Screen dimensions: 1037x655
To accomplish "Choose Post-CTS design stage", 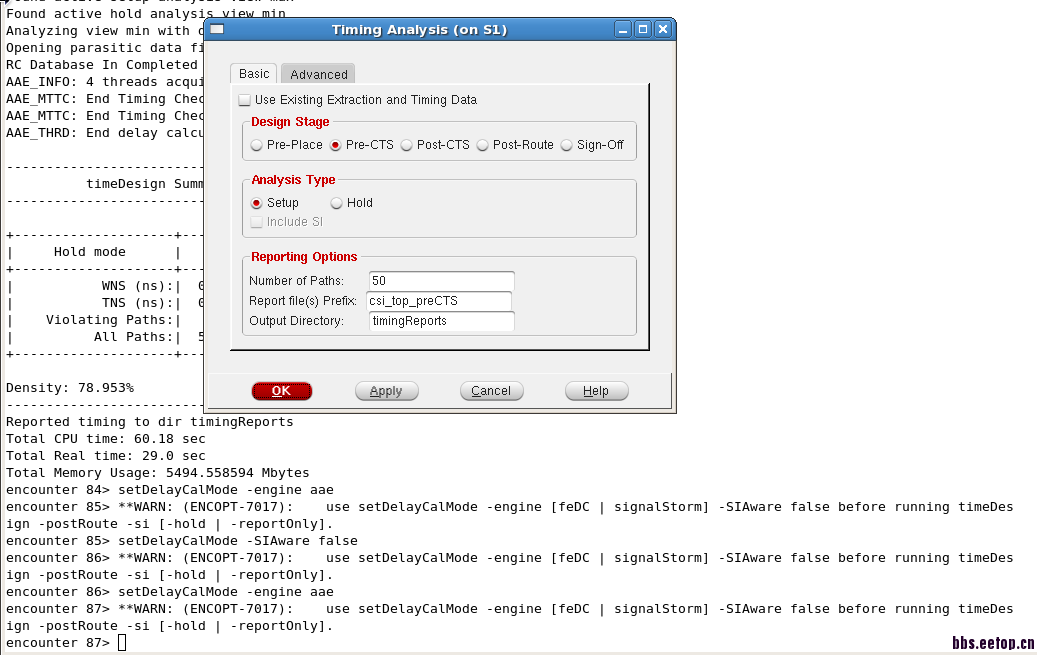I will pyautogui.click(x=407, y=145).
